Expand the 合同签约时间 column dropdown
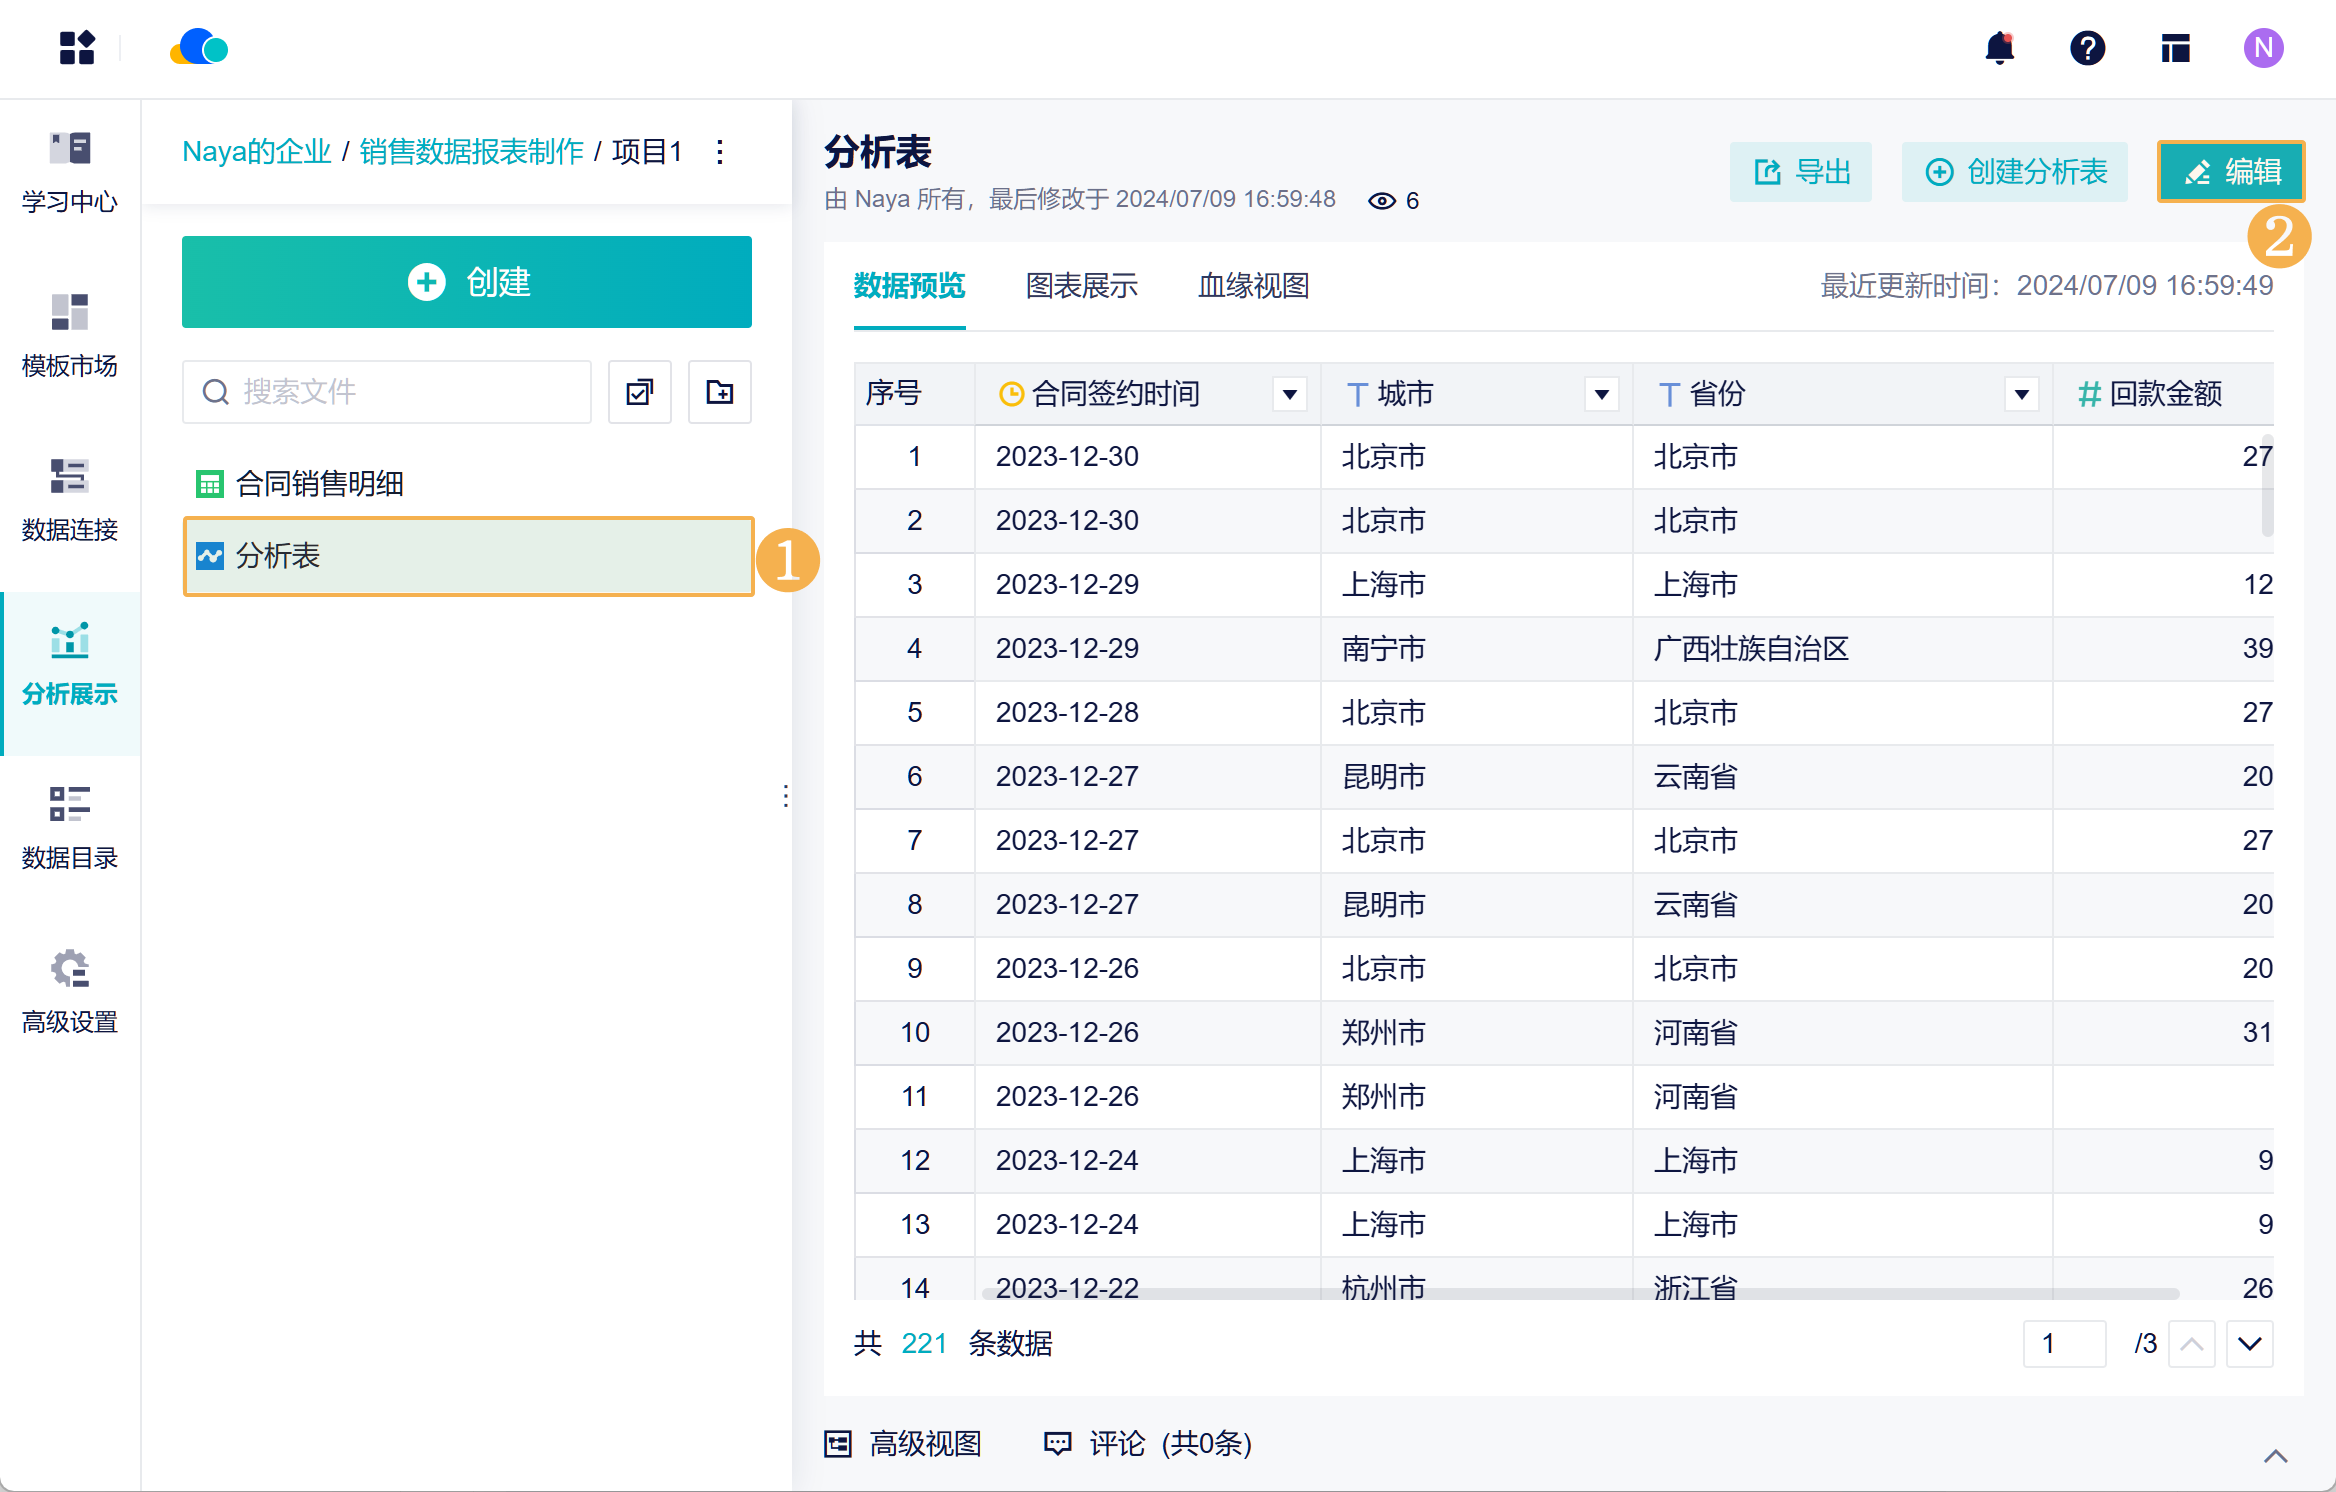 [1289, 394]
